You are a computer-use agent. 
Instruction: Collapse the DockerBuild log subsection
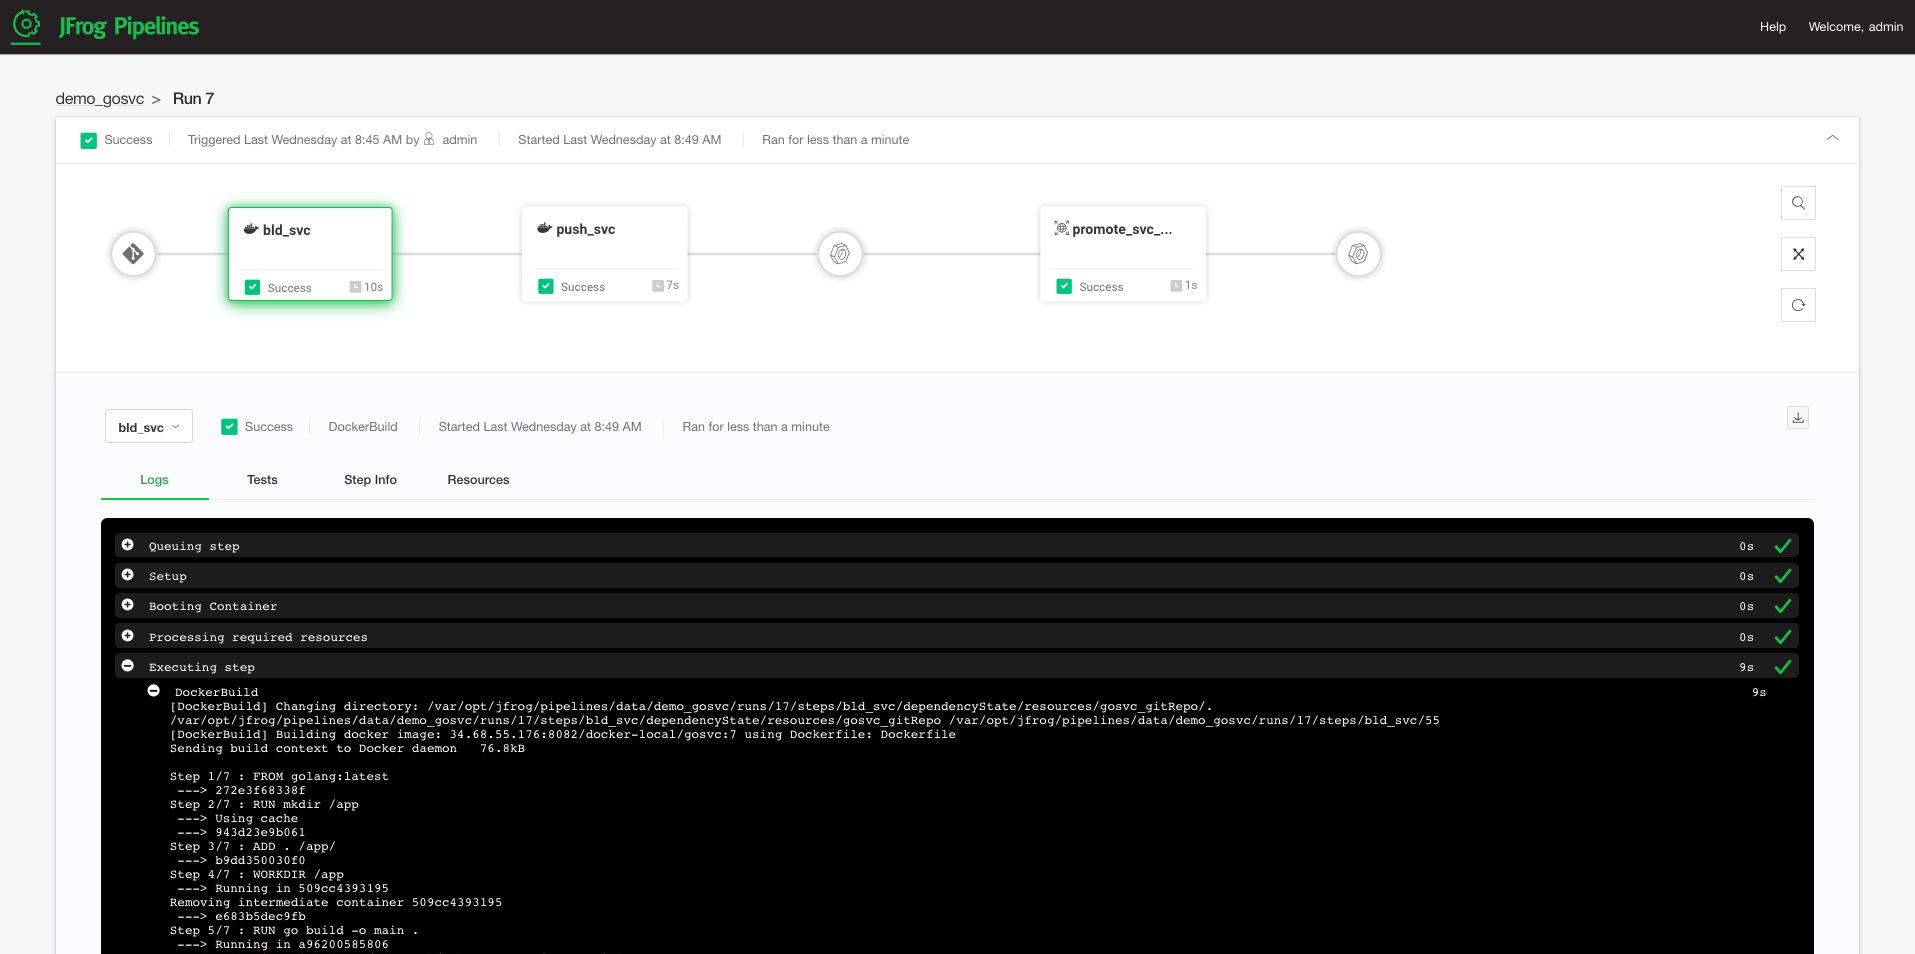(x=154, y=691)
